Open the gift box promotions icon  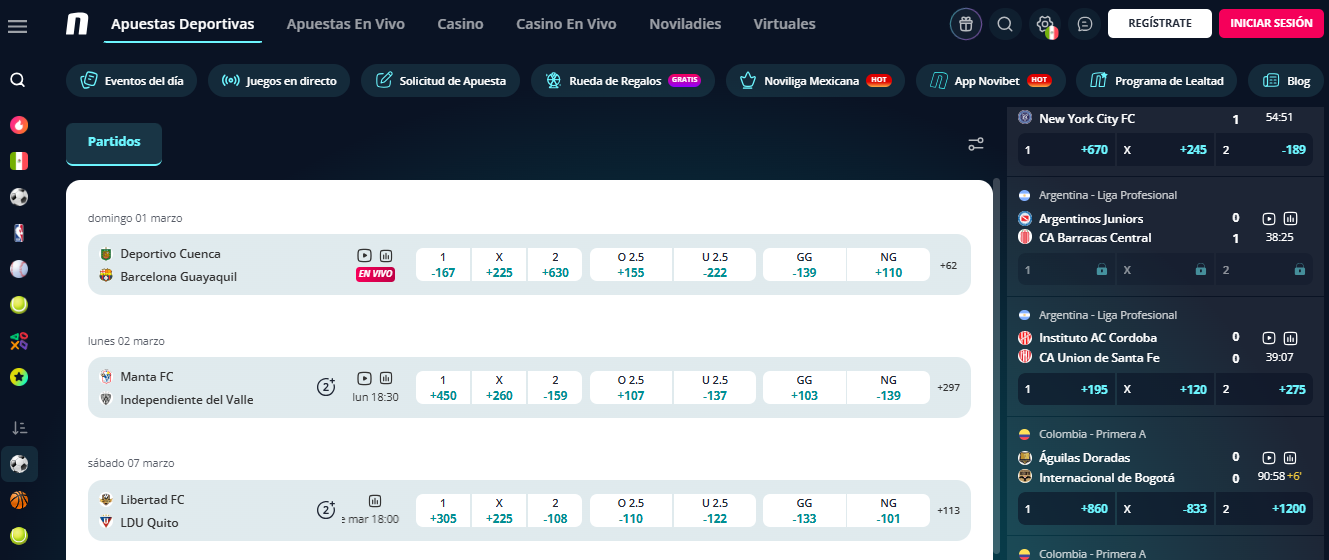point(966,24)
